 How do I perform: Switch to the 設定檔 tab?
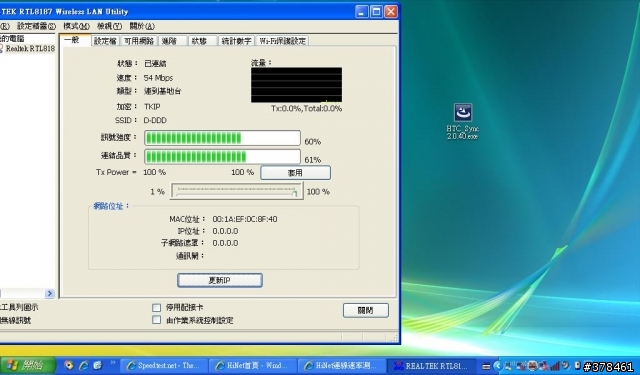tap(105, 41)
